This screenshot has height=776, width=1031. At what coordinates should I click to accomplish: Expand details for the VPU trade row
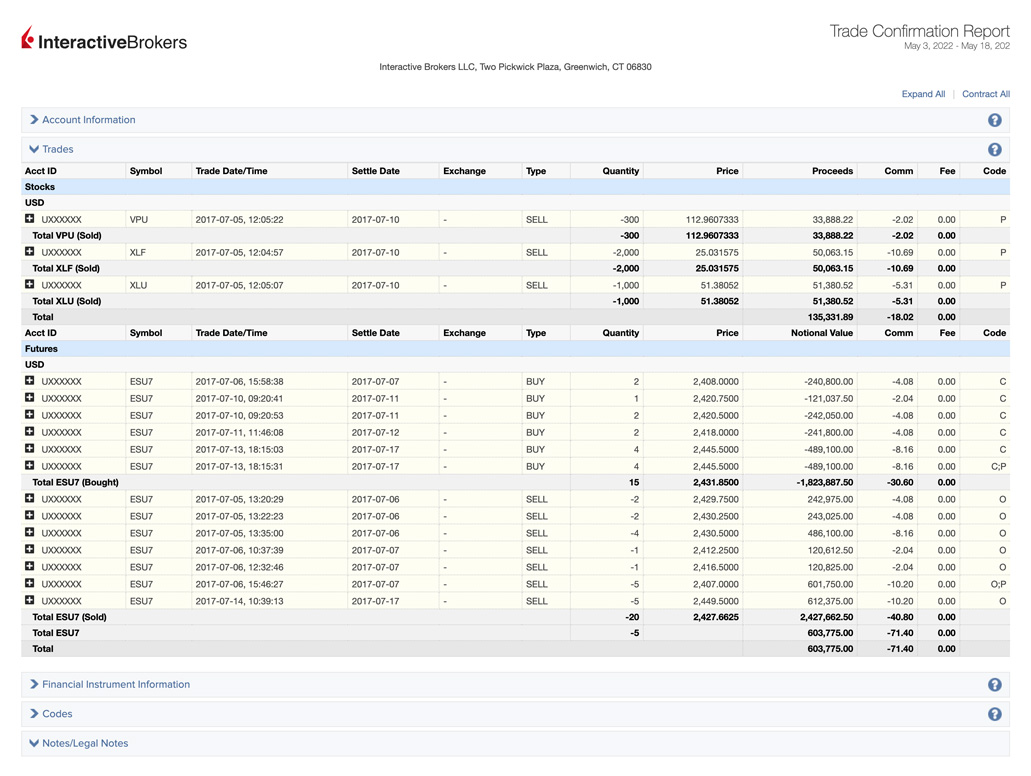click(x=30, y=219)
